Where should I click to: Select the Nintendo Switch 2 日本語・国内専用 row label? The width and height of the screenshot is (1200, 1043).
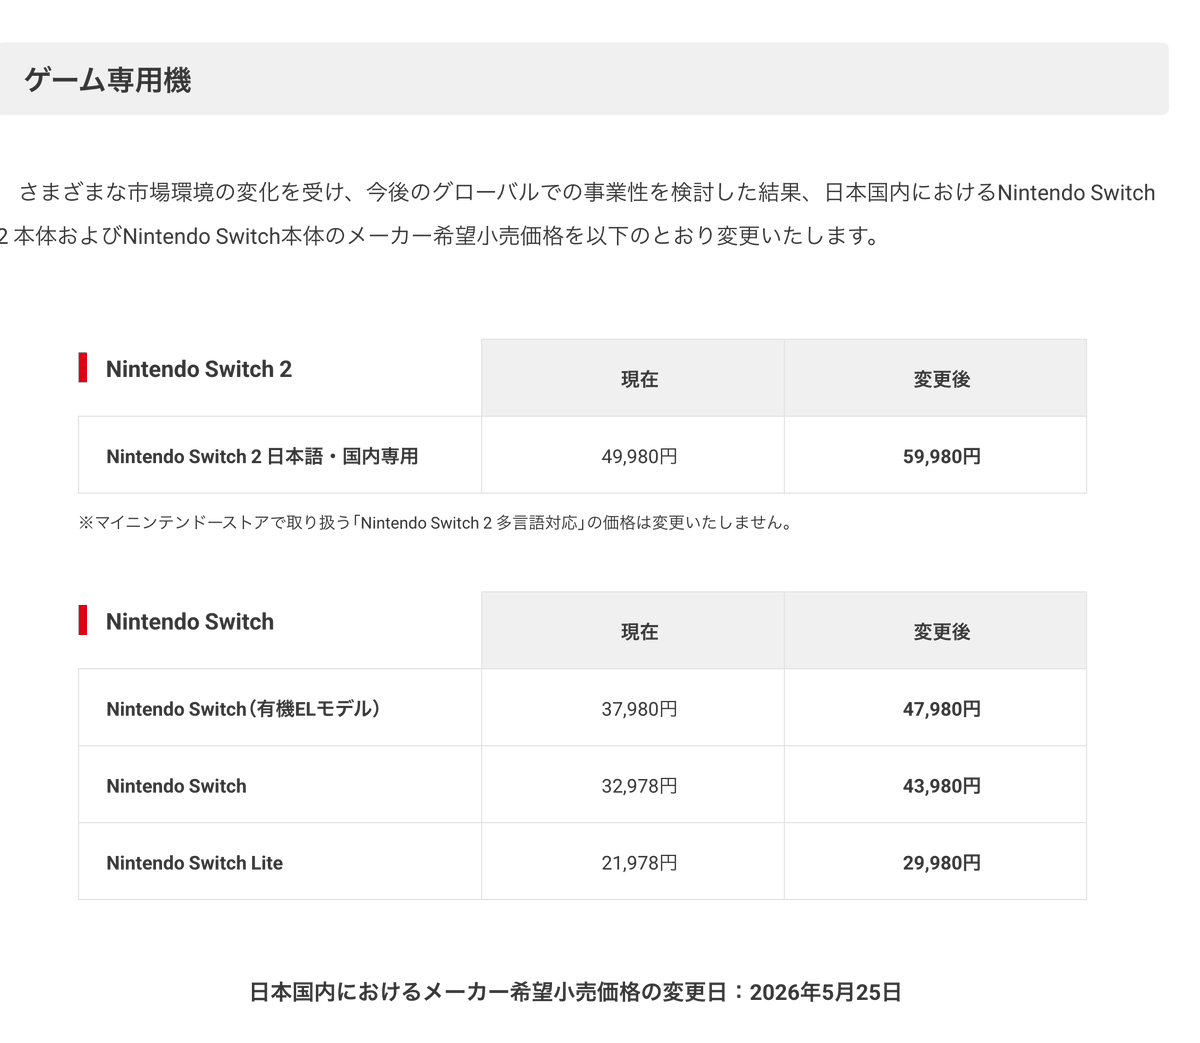pyautogui.click(x=262, y=456)
